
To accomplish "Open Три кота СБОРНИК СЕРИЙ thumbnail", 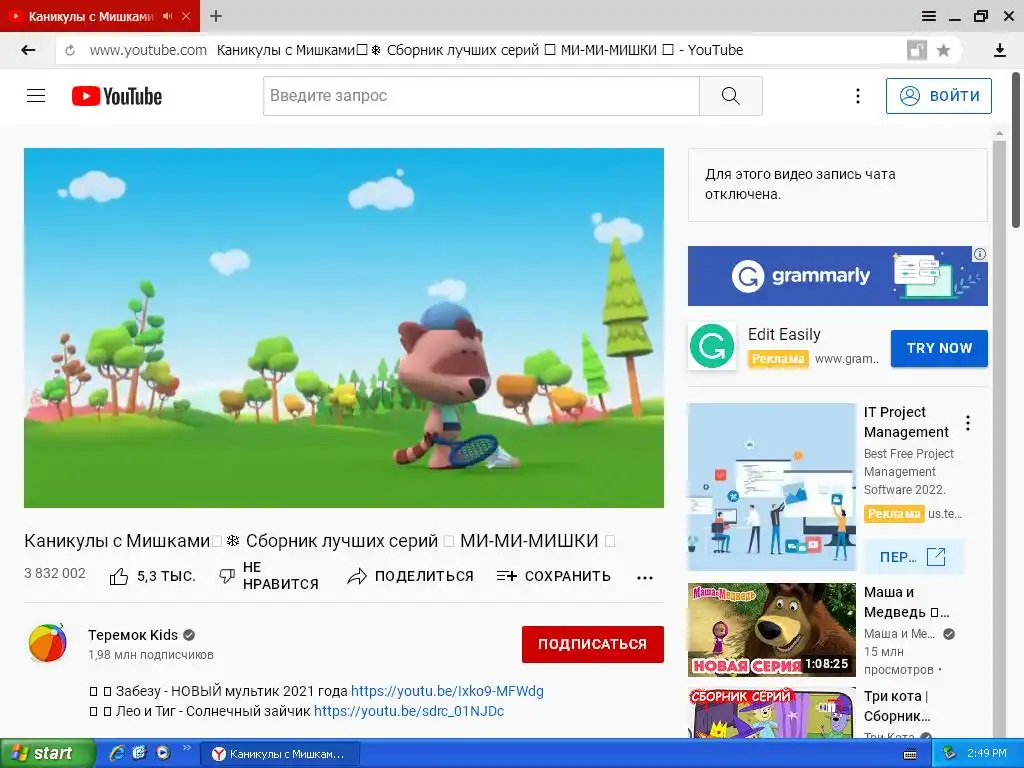I will pos(771,712).
